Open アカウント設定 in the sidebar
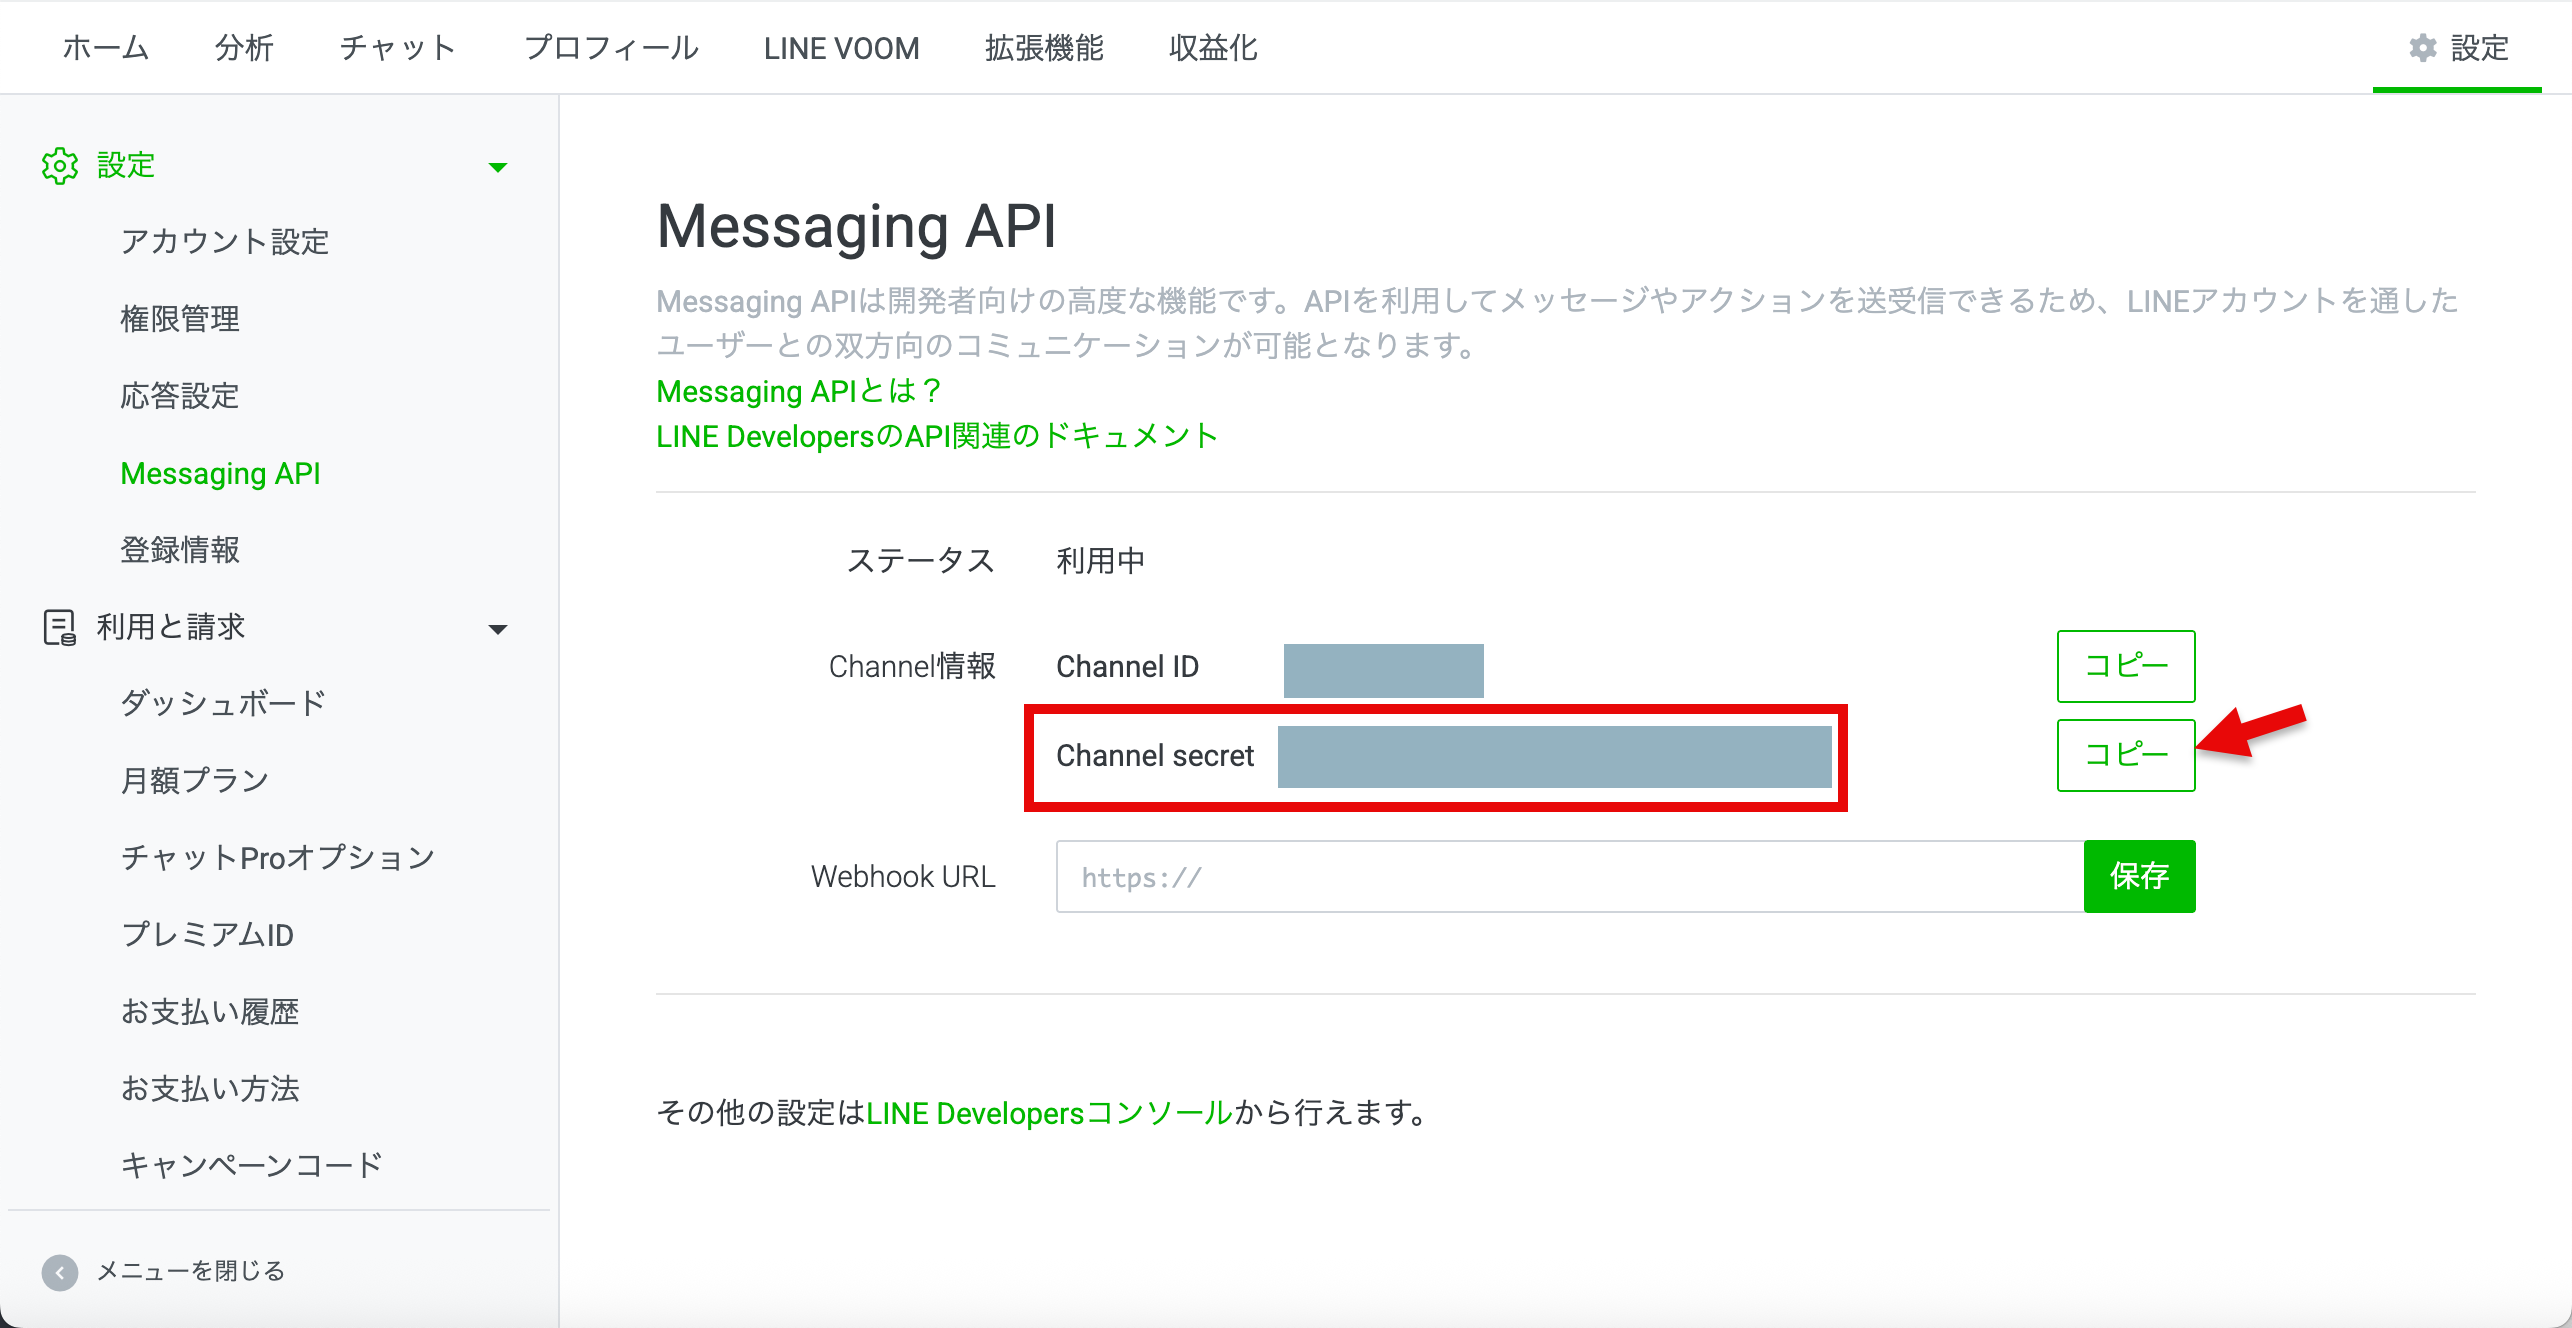 [x=225, y=242]
